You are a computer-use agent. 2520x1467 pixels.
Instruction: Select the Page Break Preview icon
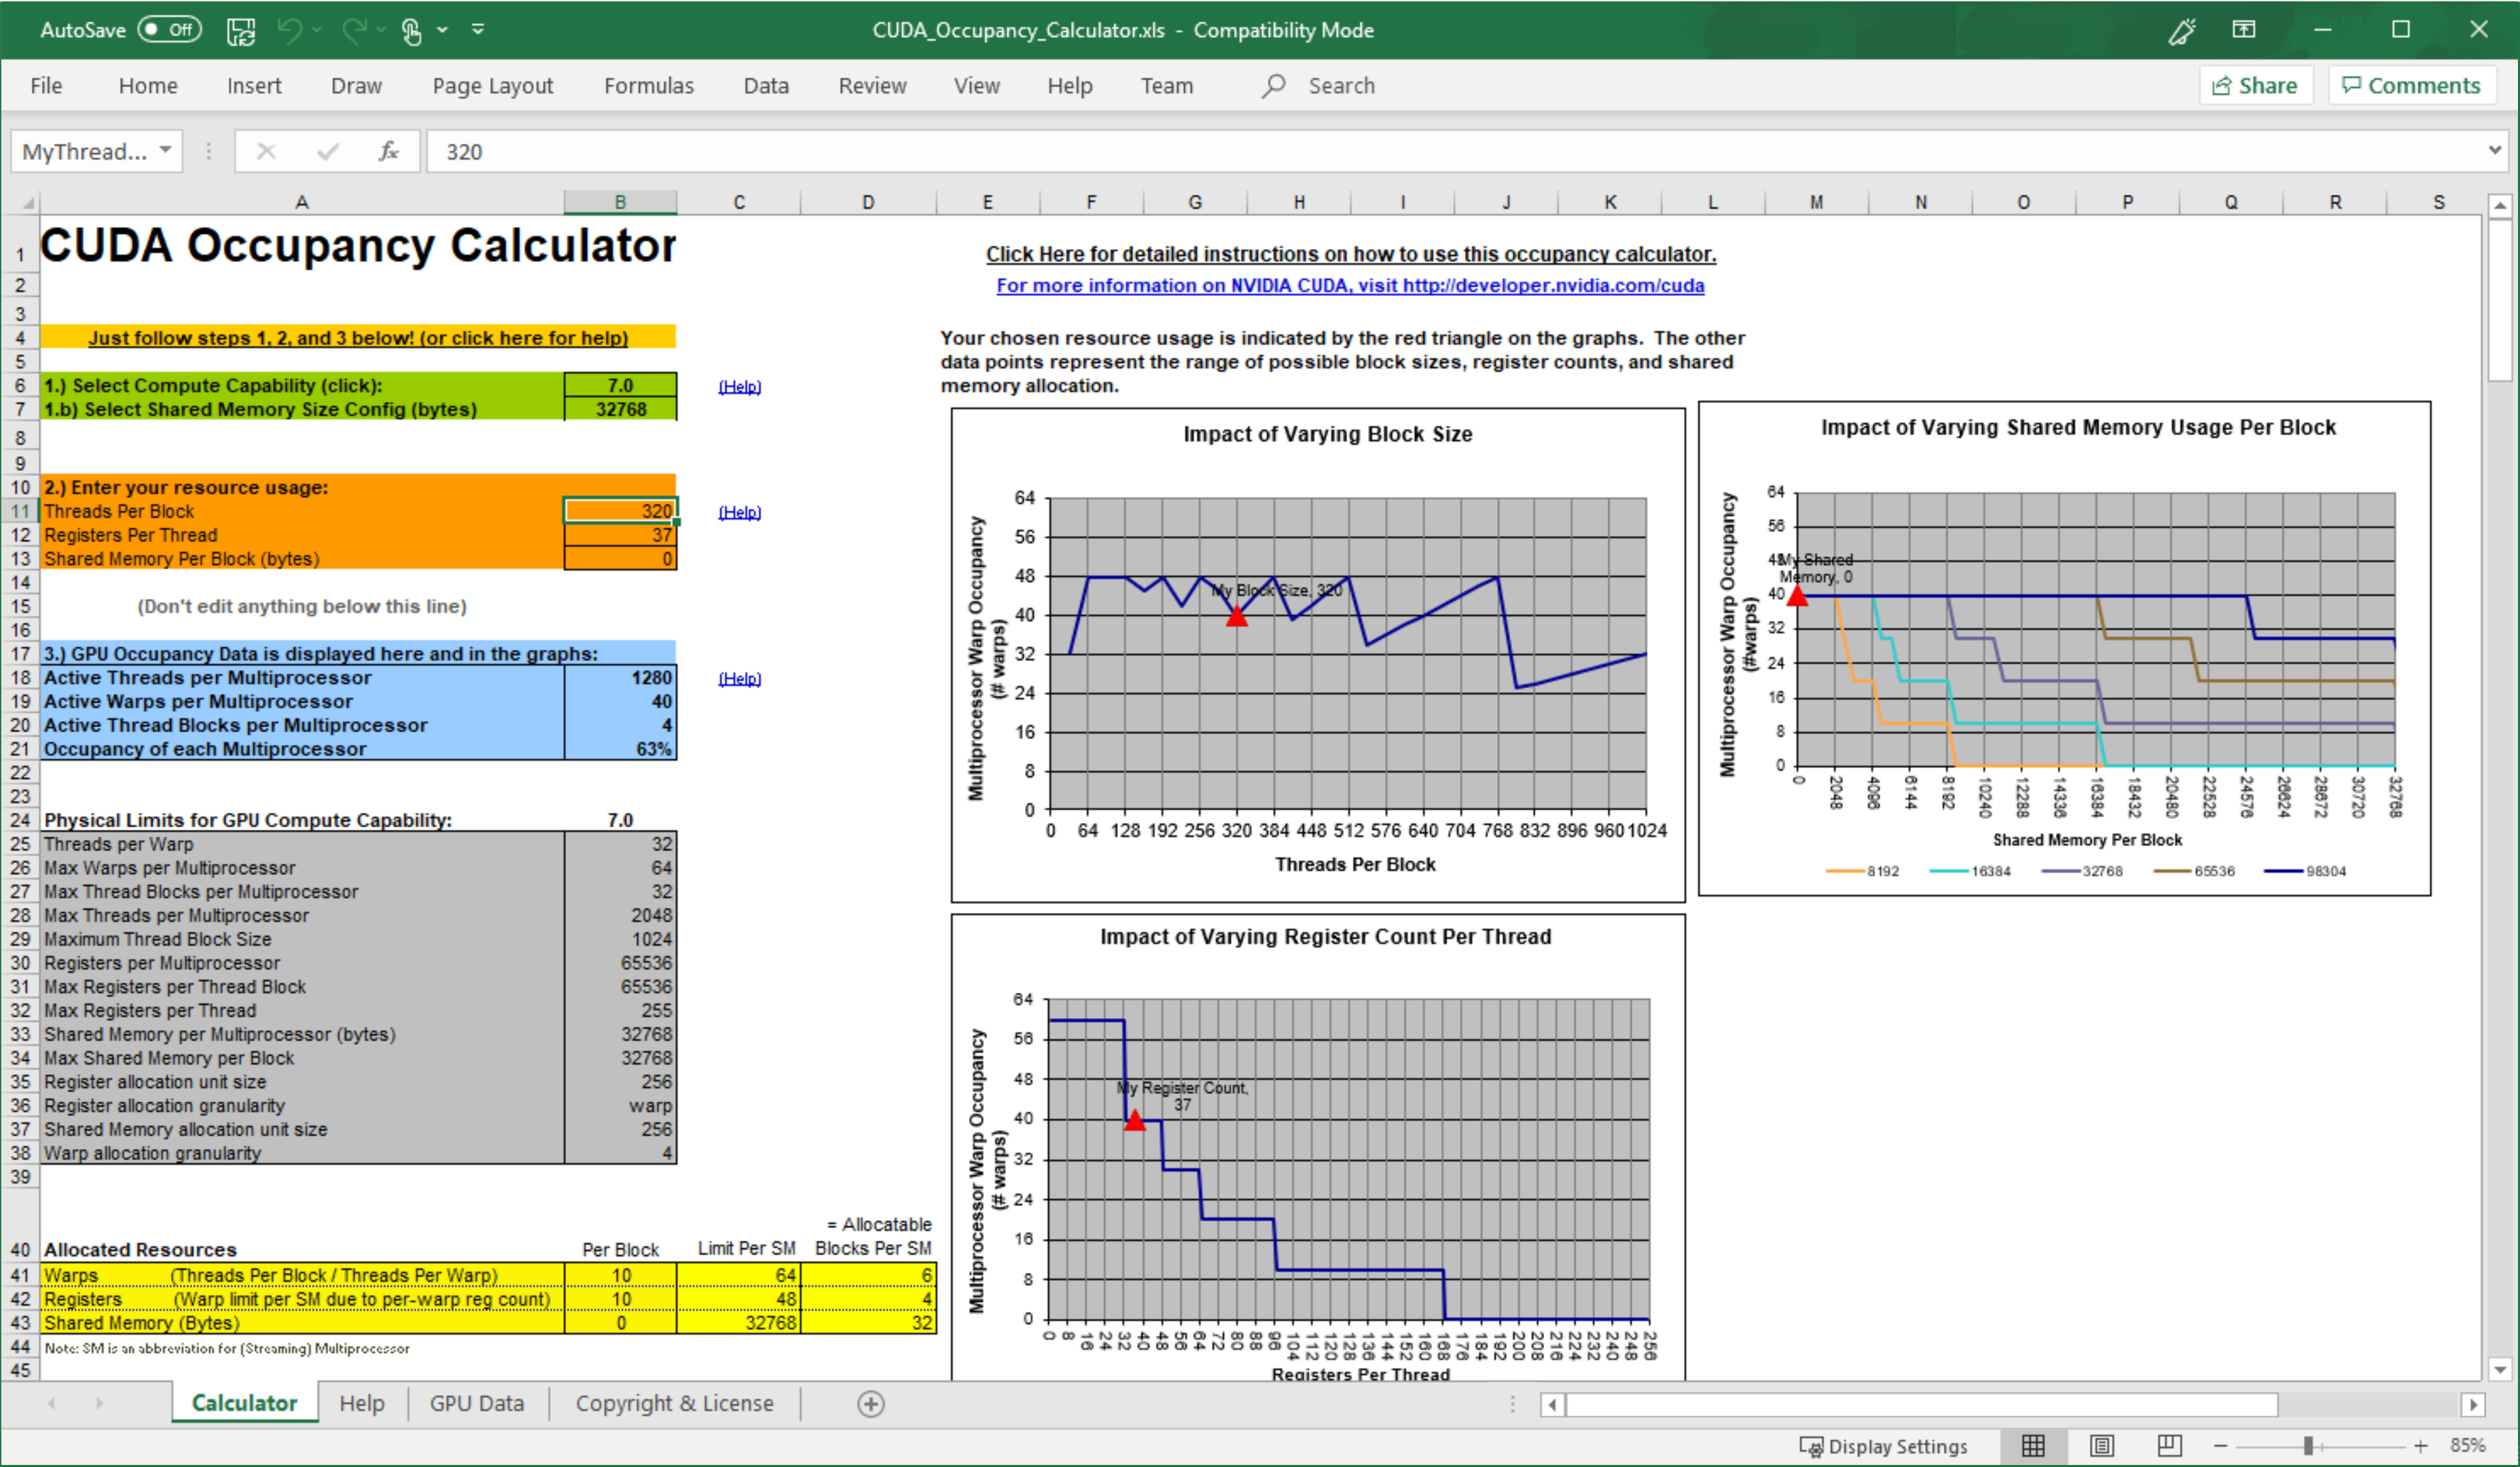click(x=2168, y=1445)
